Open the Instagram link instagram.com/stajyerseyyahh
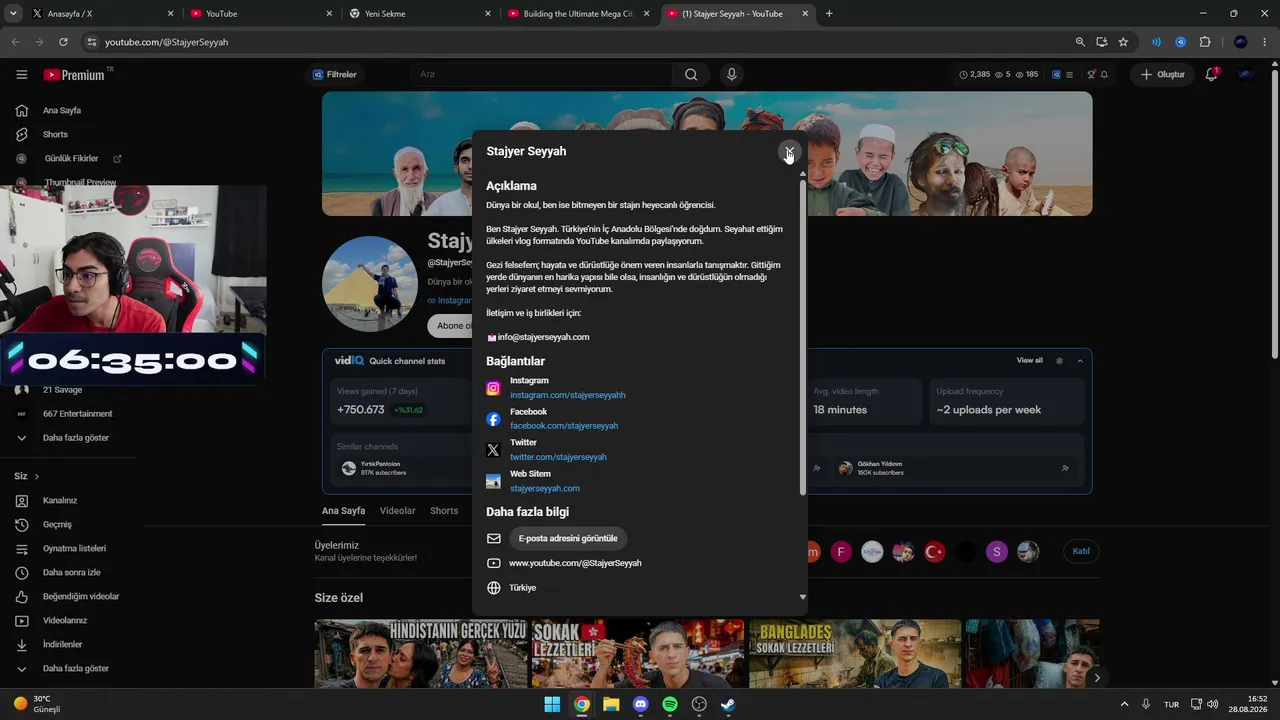This screenshot has width=1280, height=720. coord(567,395)
